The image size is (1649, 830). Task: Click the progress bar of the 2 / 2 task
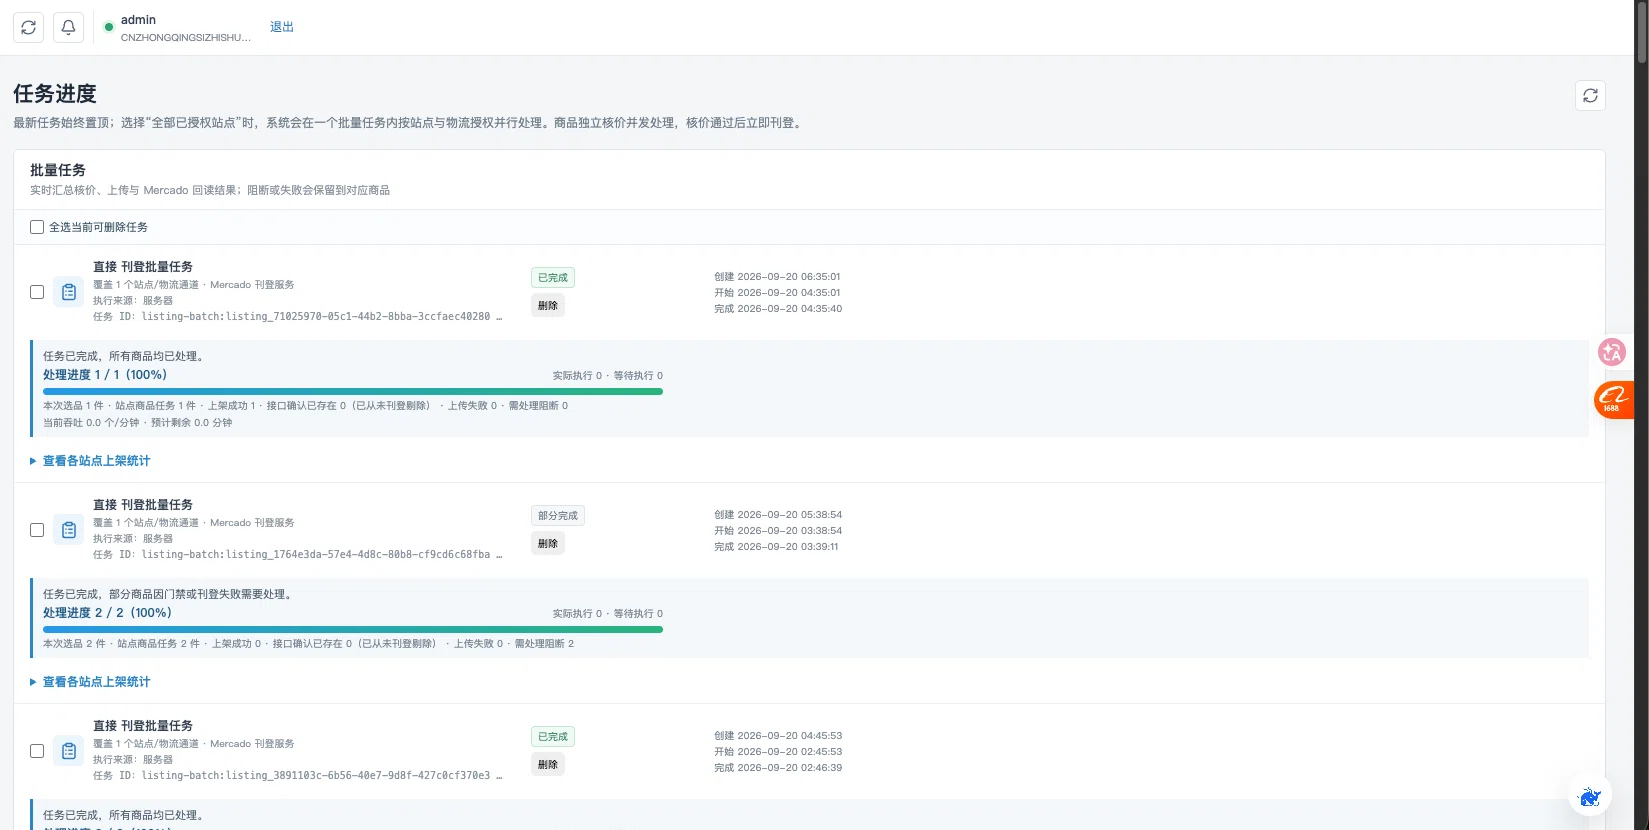click(x=353, y=630)
